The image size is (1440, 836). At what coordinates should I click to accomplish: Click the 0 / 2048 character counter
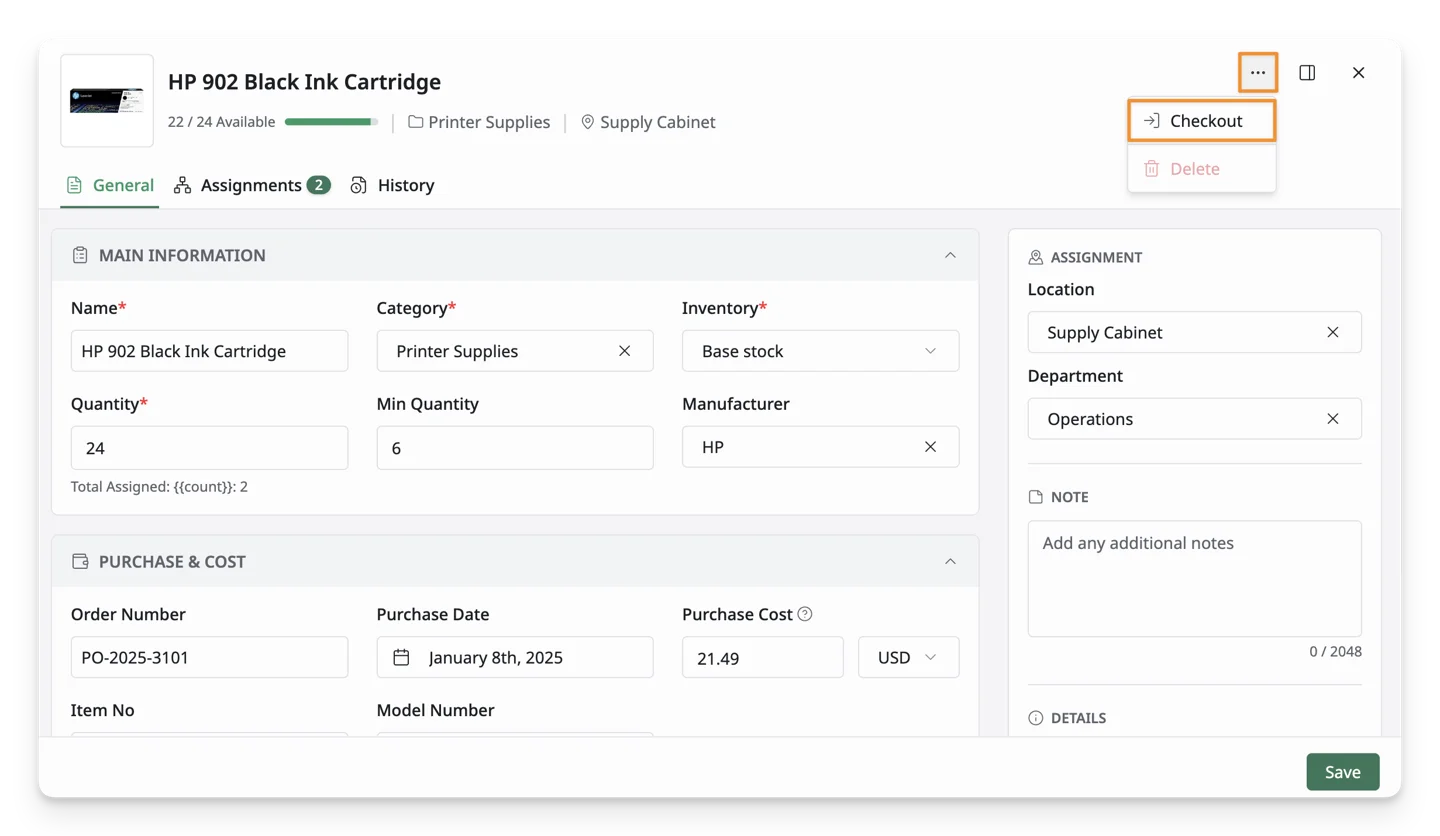1335,651
